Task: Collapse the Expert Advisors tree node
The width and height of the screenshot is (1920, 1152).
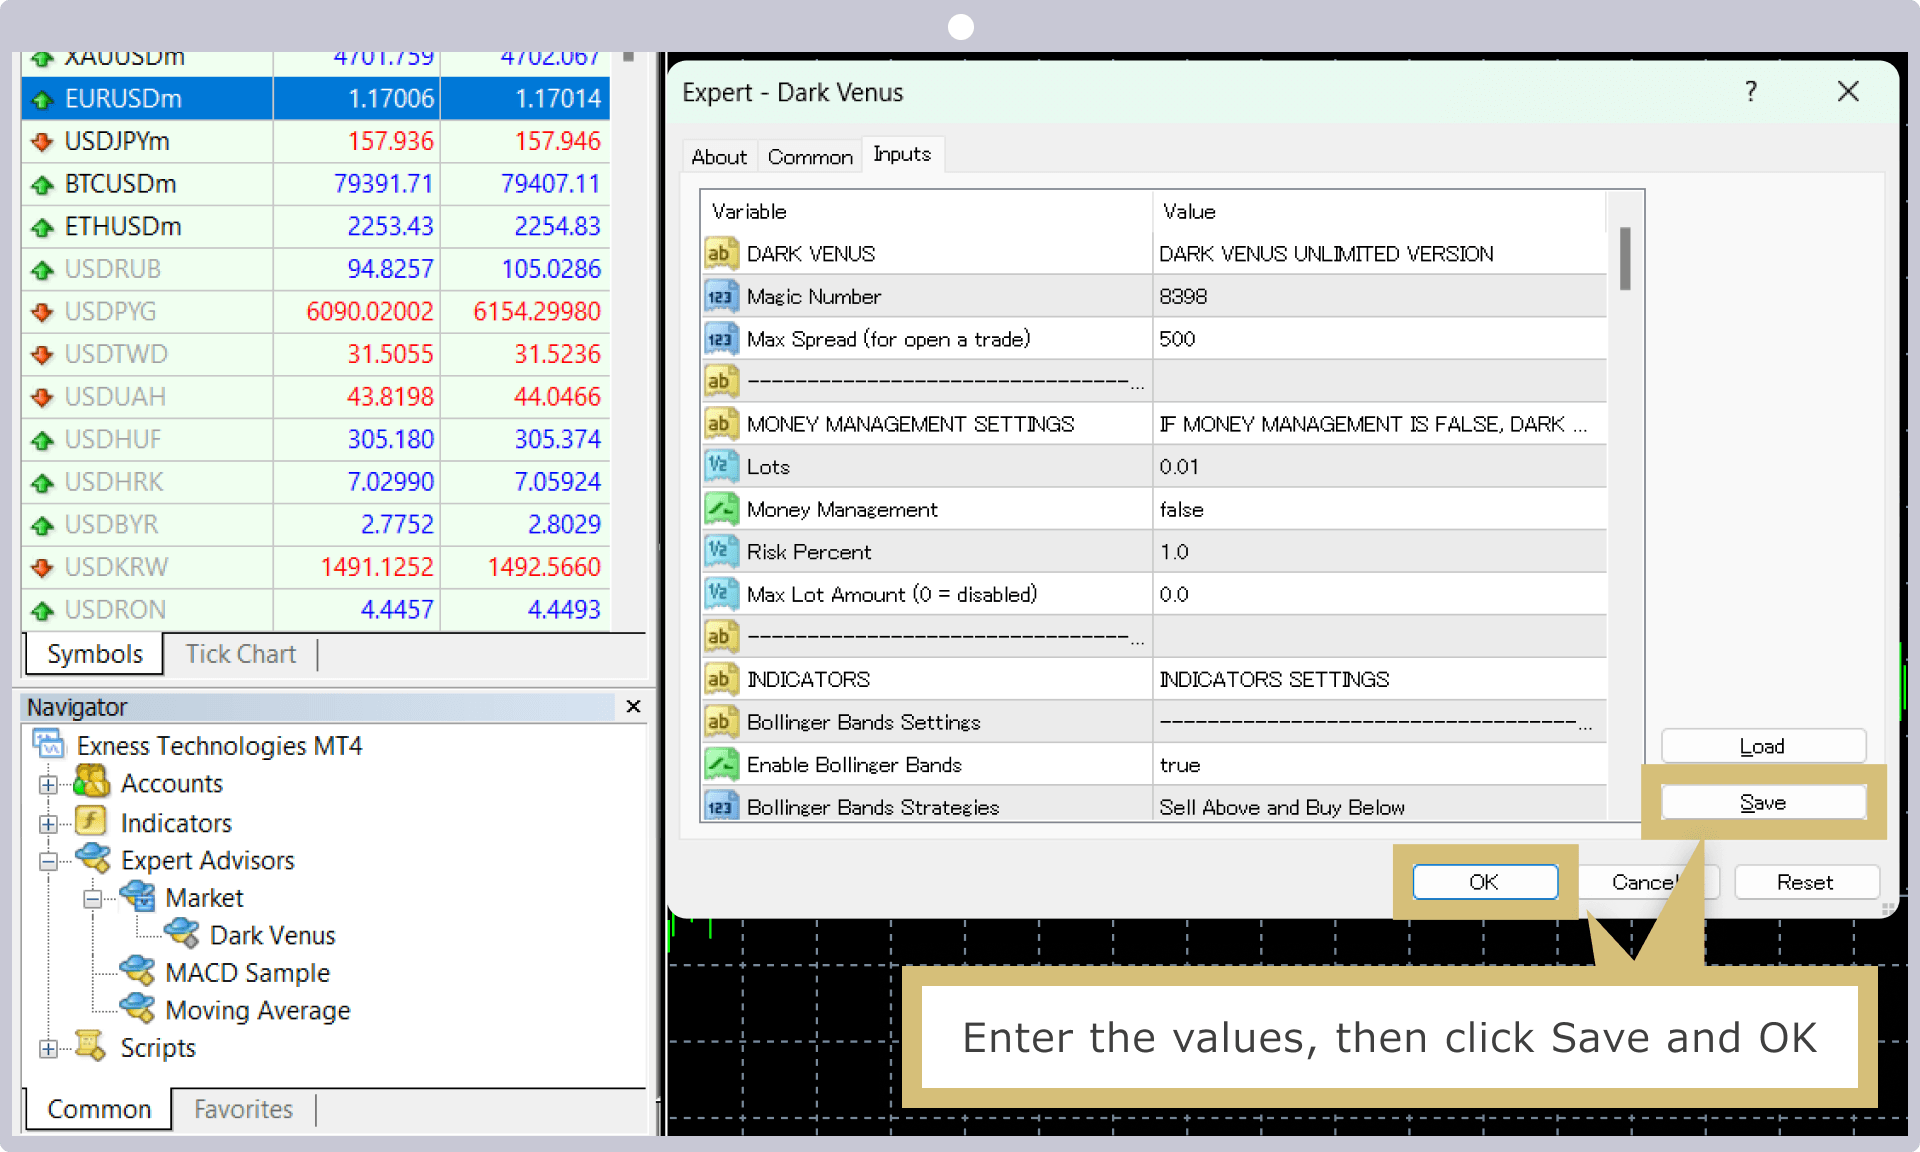Action: [48, 861]
